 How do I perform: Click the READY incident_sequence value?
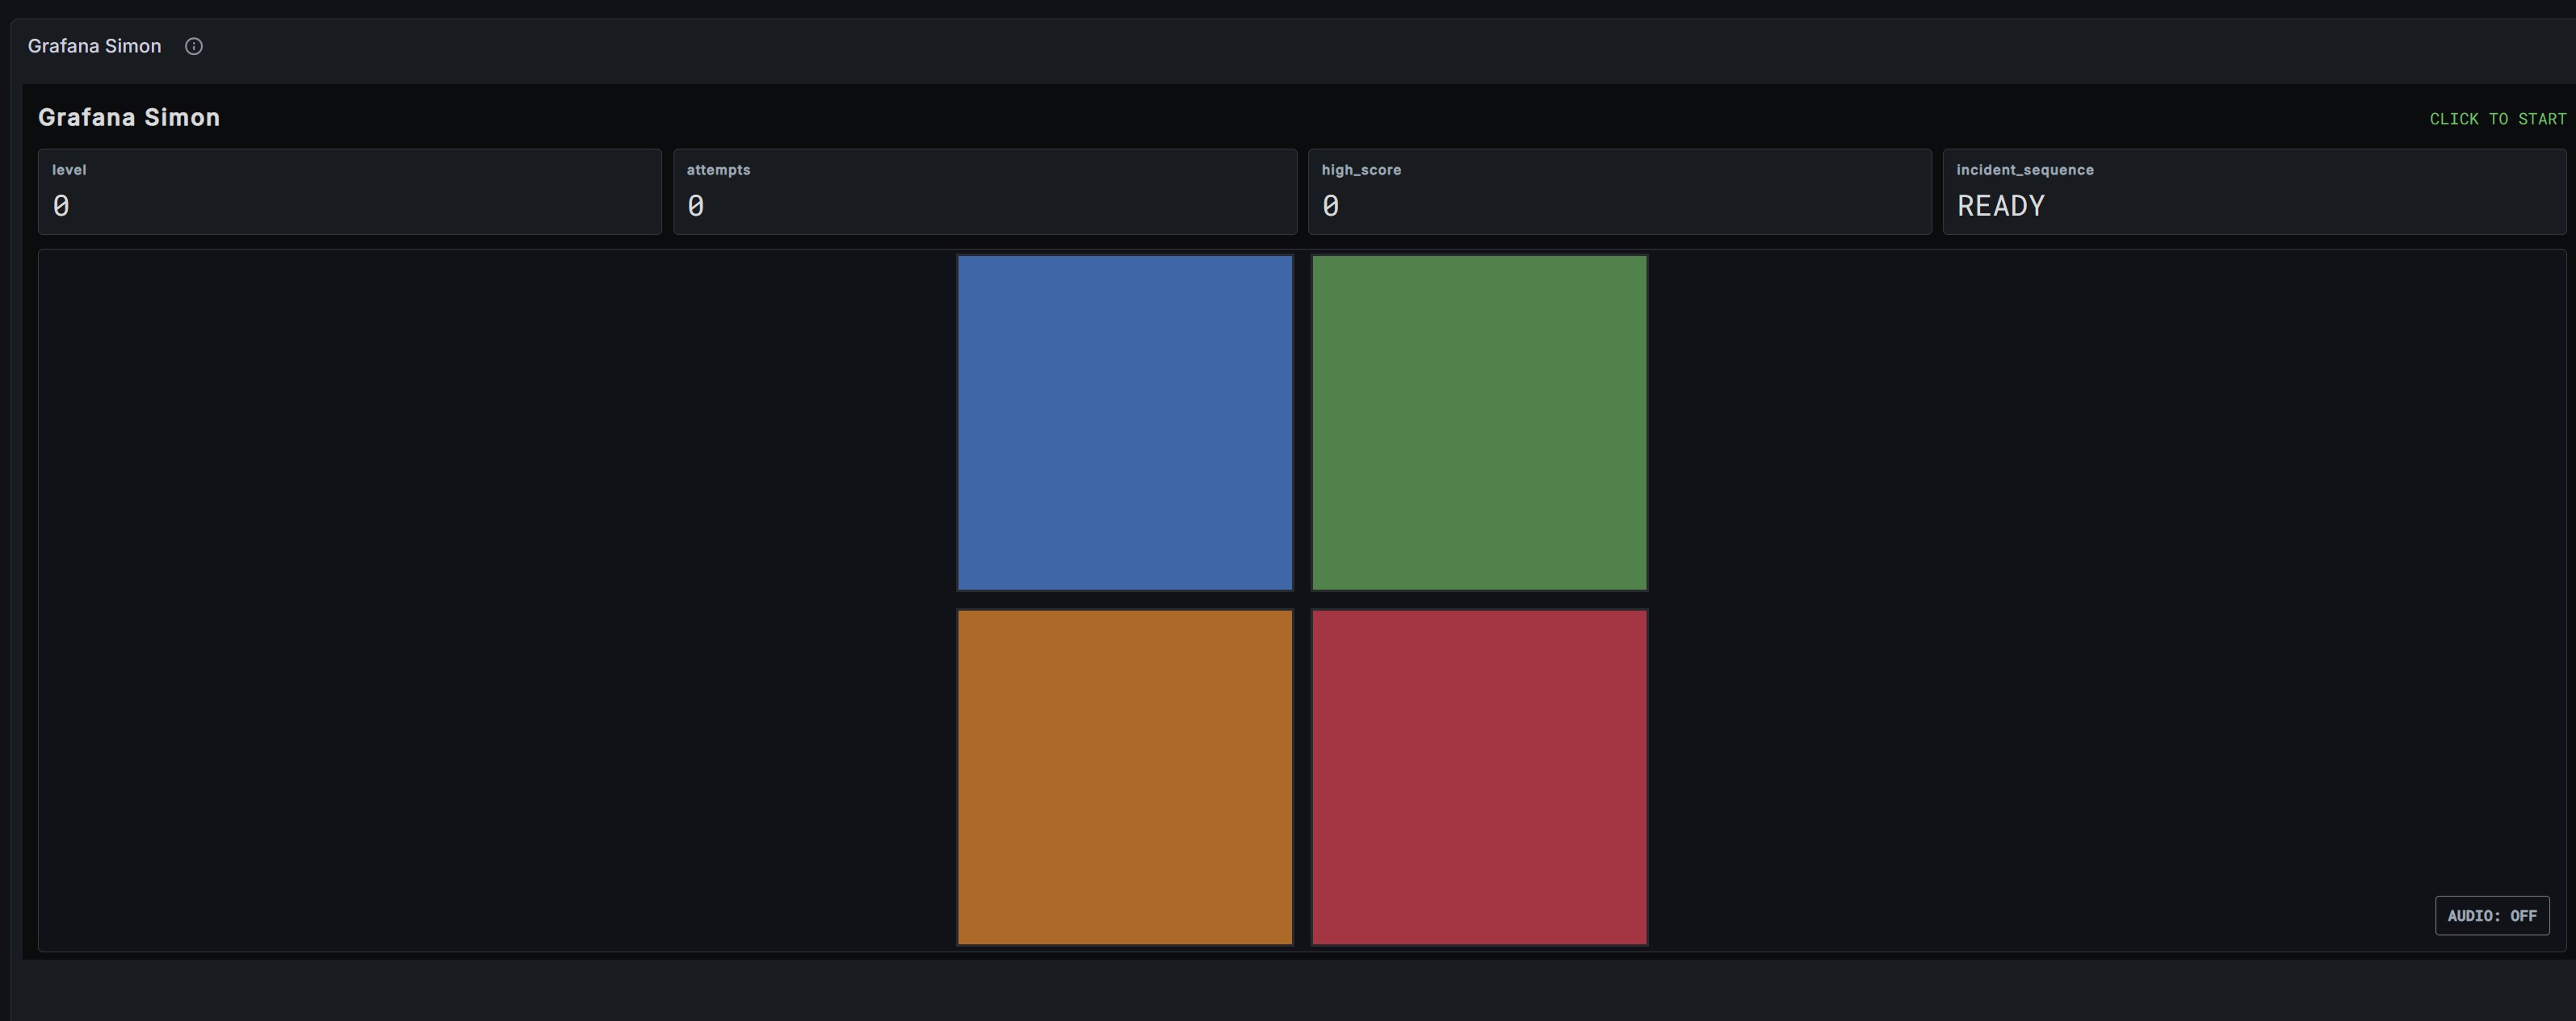(2000, 206)
